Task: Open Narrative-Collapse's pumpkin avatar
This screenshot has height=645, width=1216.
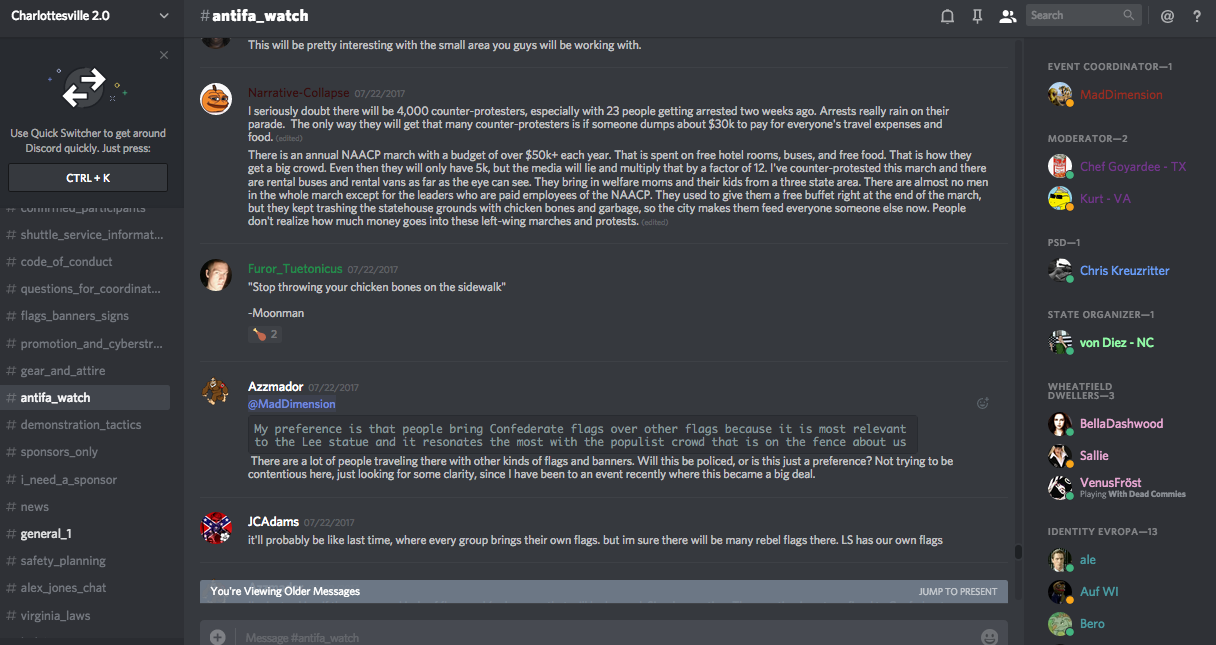Action: click(216, 99)
